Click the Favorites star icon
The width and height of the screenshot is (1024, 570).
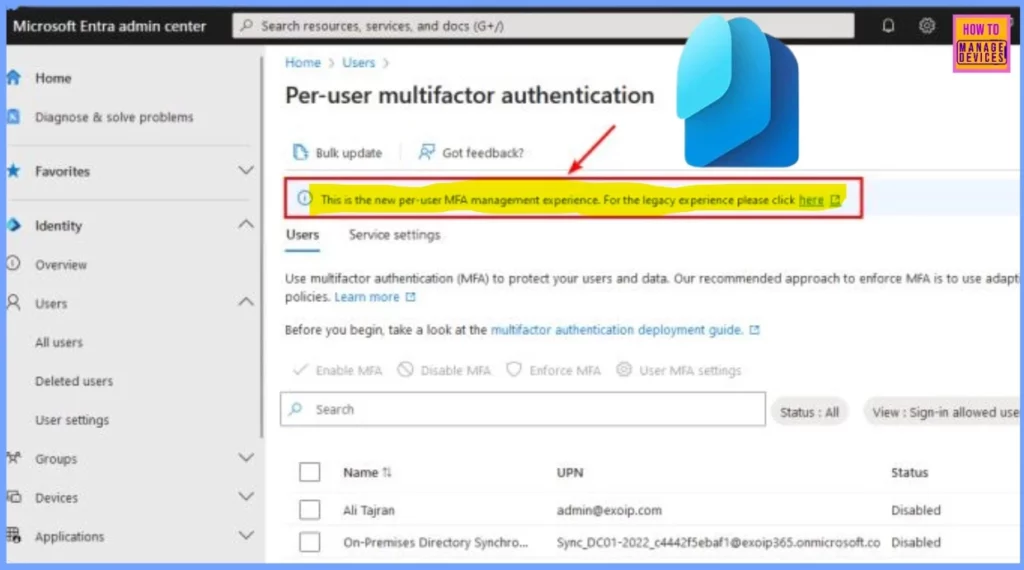click(14, 171)
